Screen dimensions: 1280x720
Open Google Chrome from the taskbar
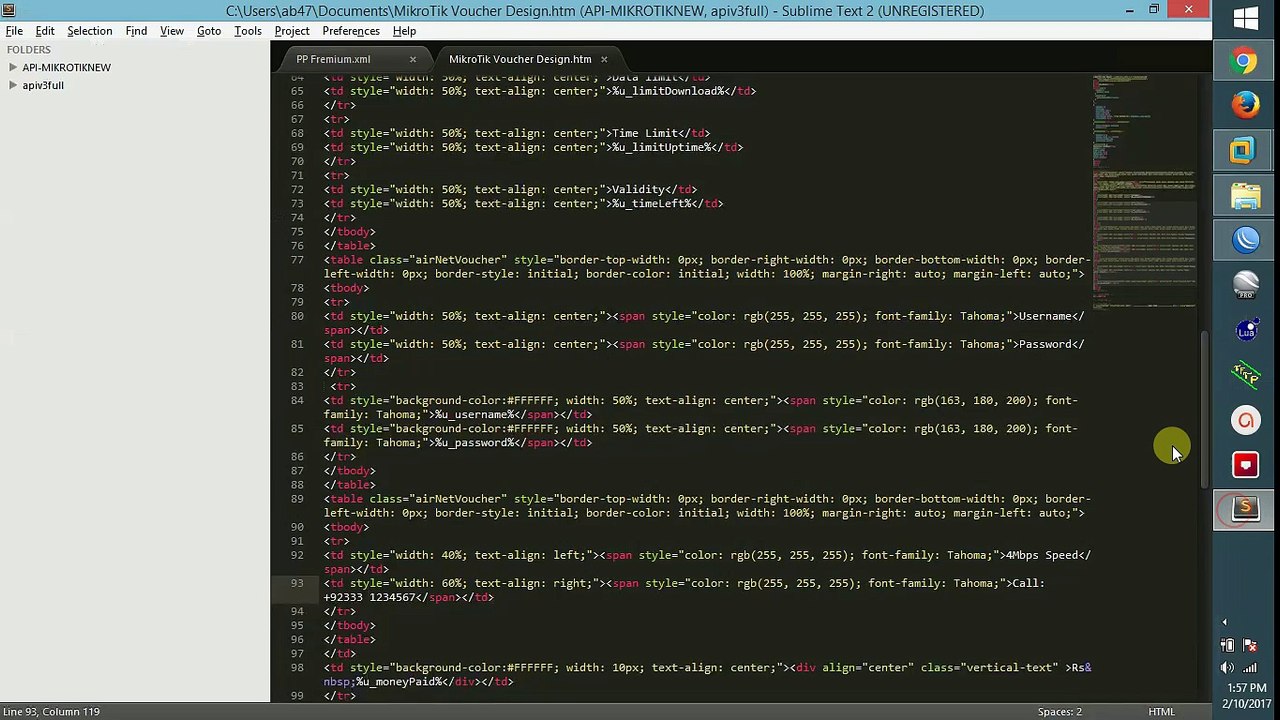pyautogui.click(x=1245, y=62)
